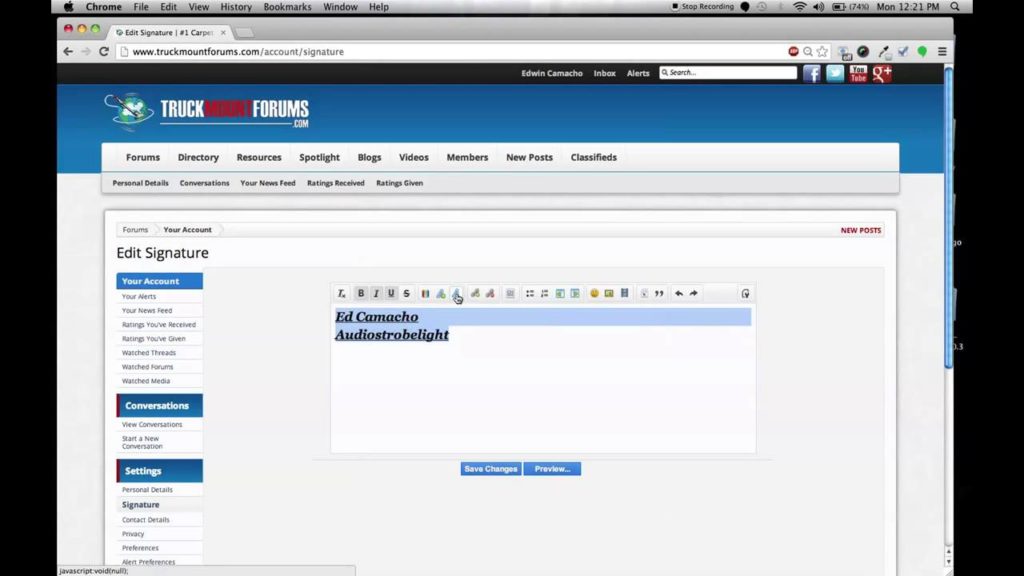Open the Members navigation tab
This screenshot has width=1024, height=576.
(467, 157)
